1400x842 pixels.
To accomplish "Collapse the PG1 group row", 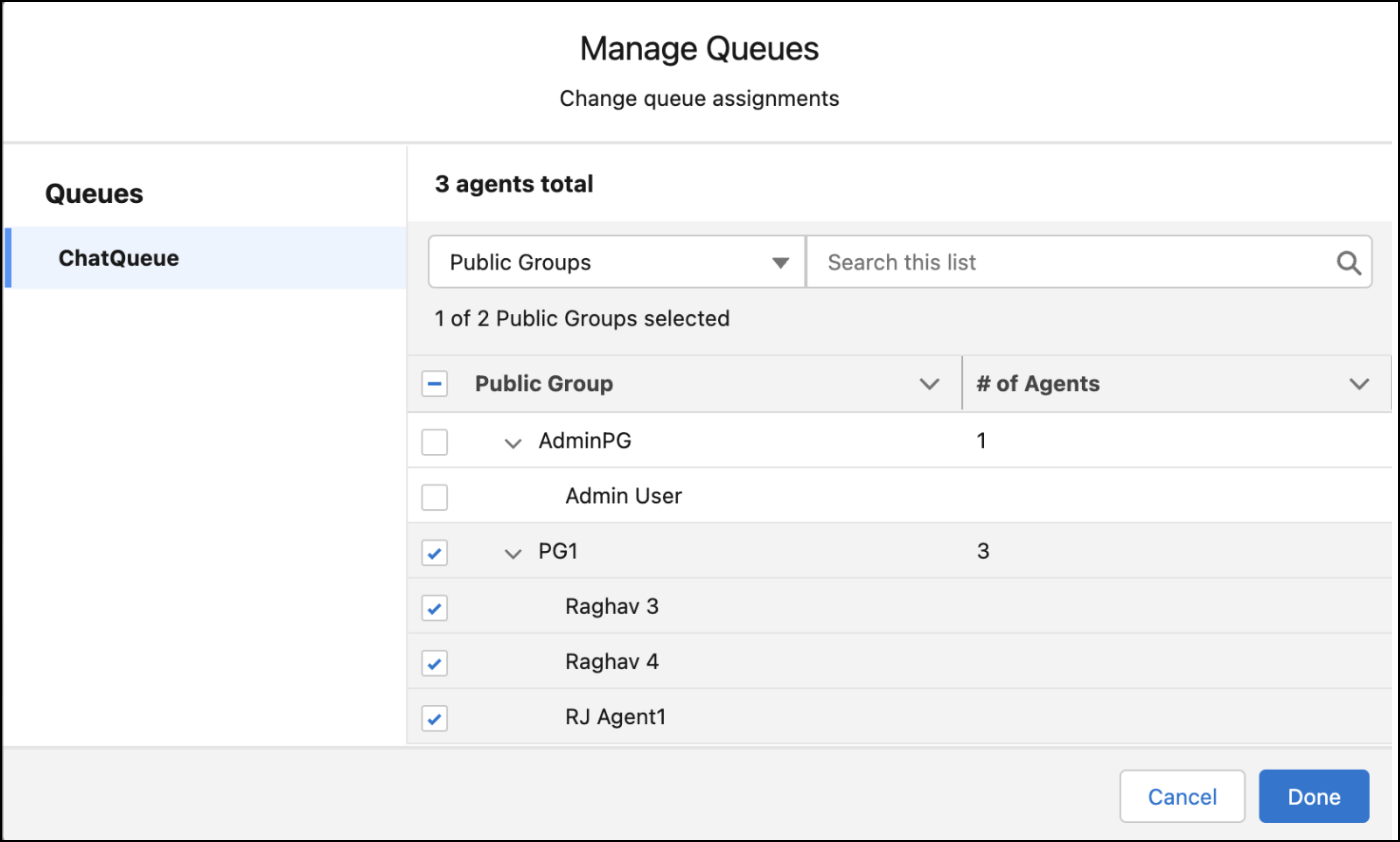I will click(513, 552).
